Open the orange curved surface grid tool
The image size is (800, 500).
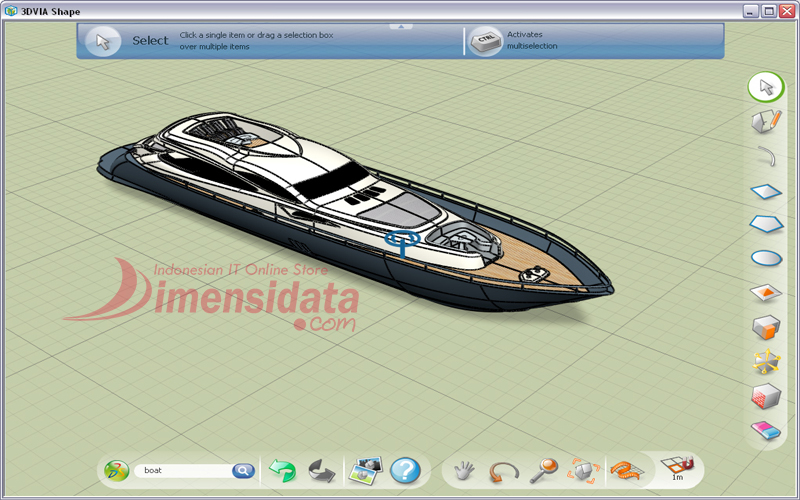pos(627,470)
